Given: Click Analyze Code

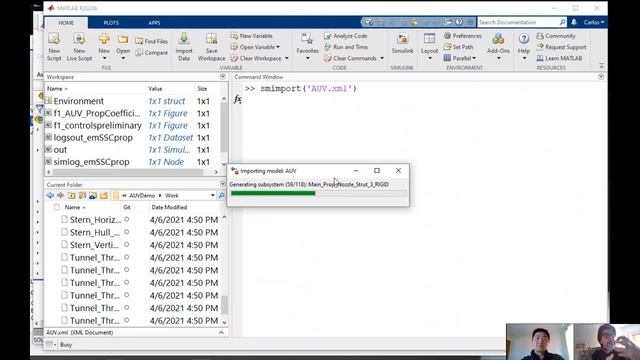Looking at the screenshot, I should click(x=346, y=36).
